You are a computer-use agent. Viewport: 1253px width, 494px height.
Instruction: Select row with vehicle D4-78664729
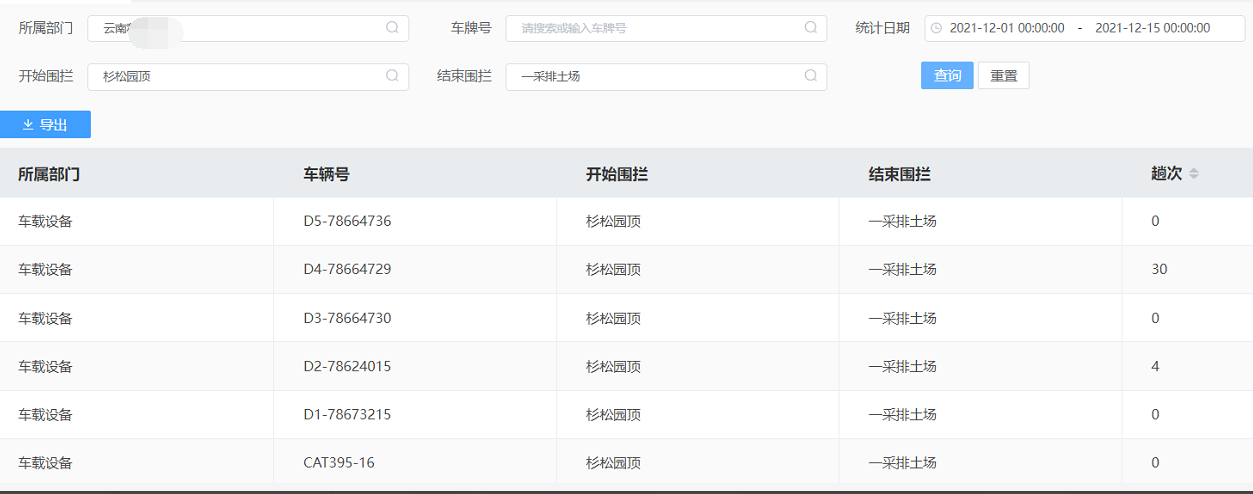(x=347, y=269)
